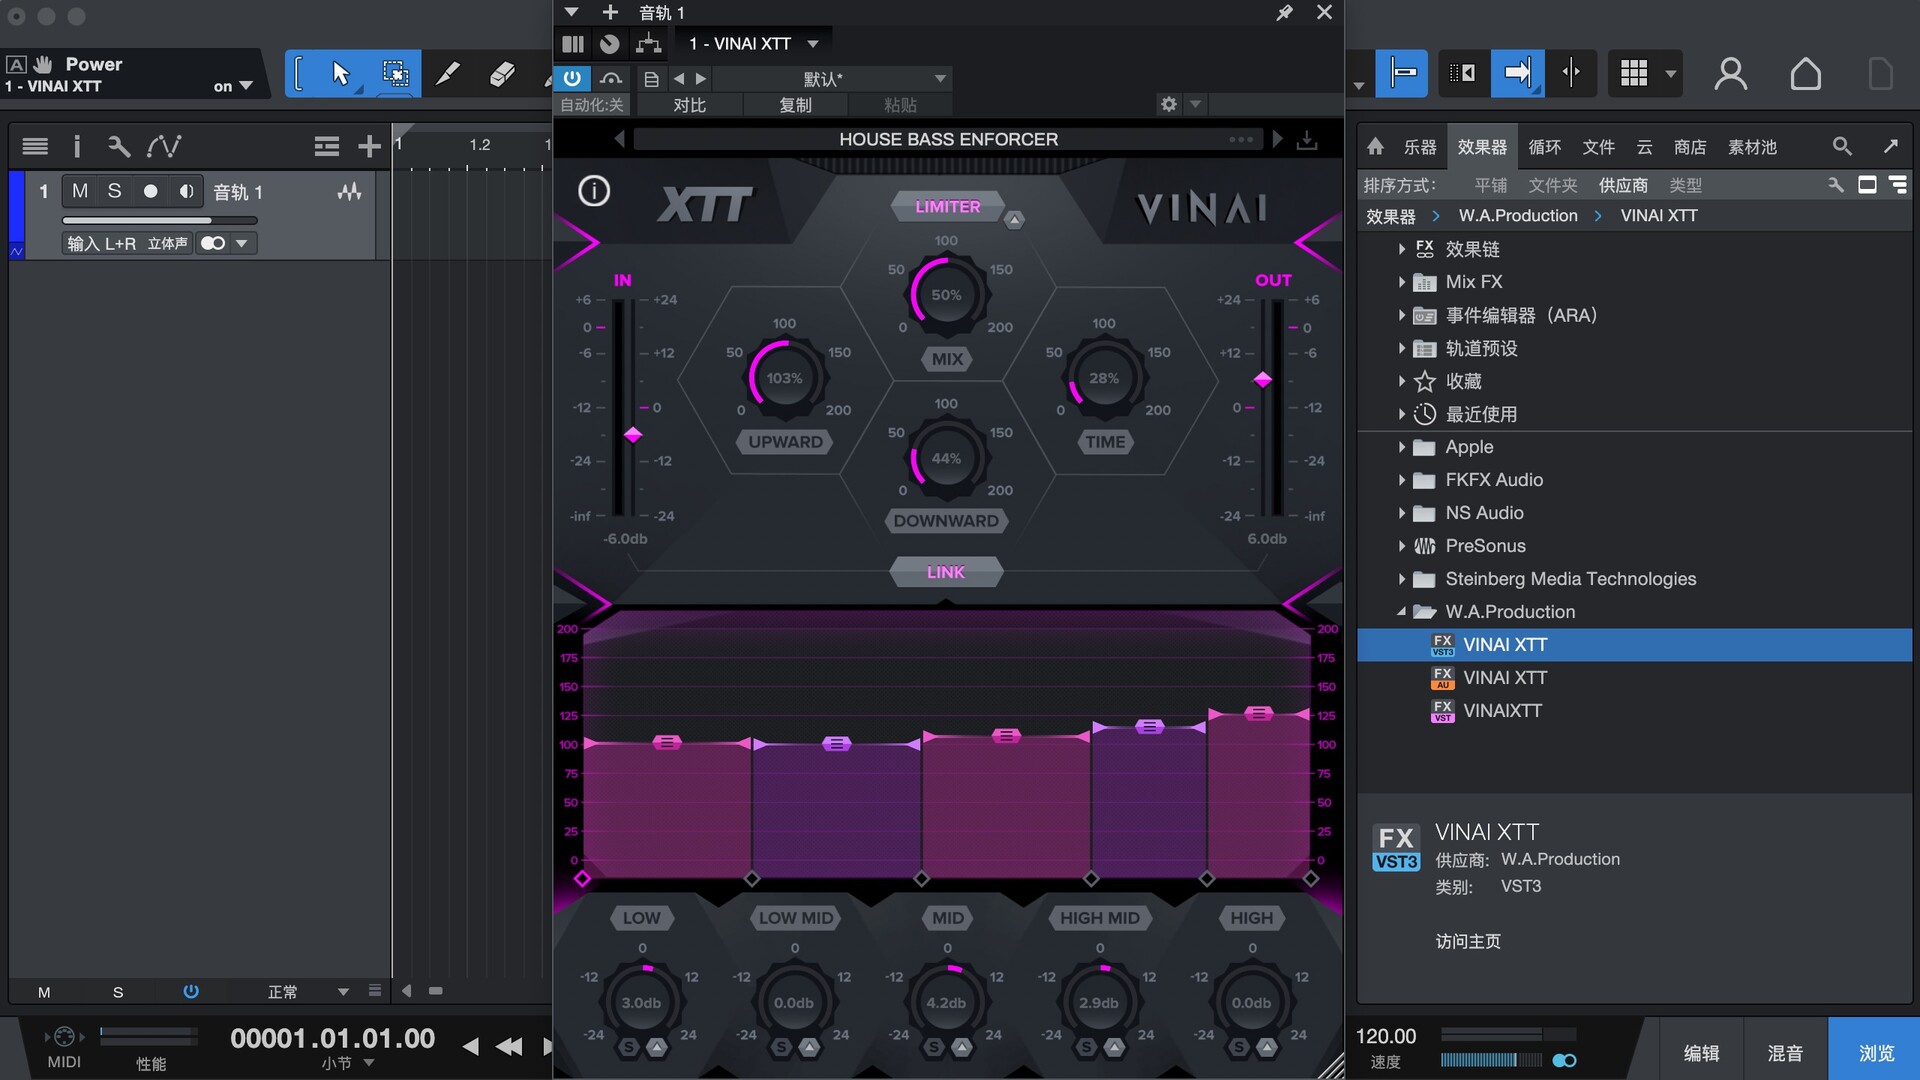Viewport: 1920px width, 1080px height.
Task: Open the browser search icon
Action: coord(1842,147)
